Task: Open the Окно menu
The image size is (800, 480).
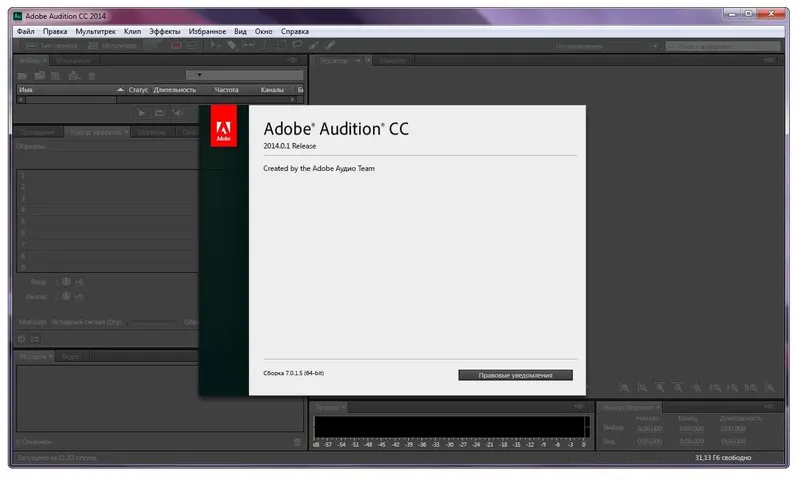Action: pos(264,31)
